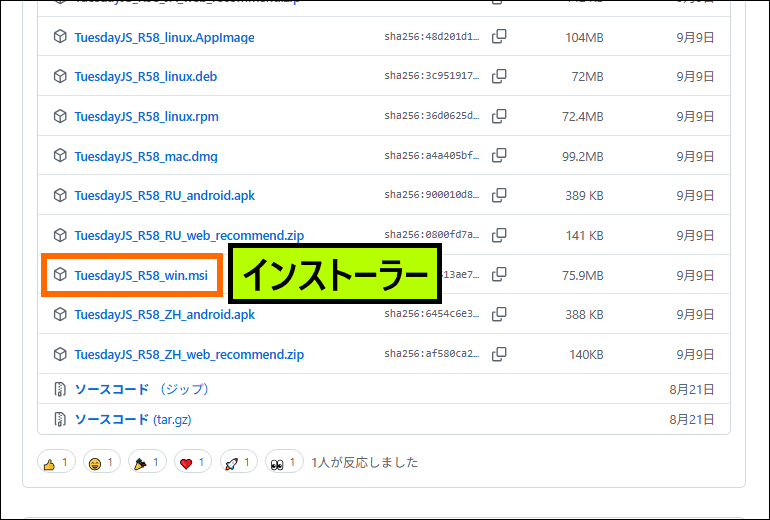Copy SHA256 hash for TuesdayJS_R58_RU_android.apk
Viewport: 770px width, 520px height.
click(x=499, y=195)
